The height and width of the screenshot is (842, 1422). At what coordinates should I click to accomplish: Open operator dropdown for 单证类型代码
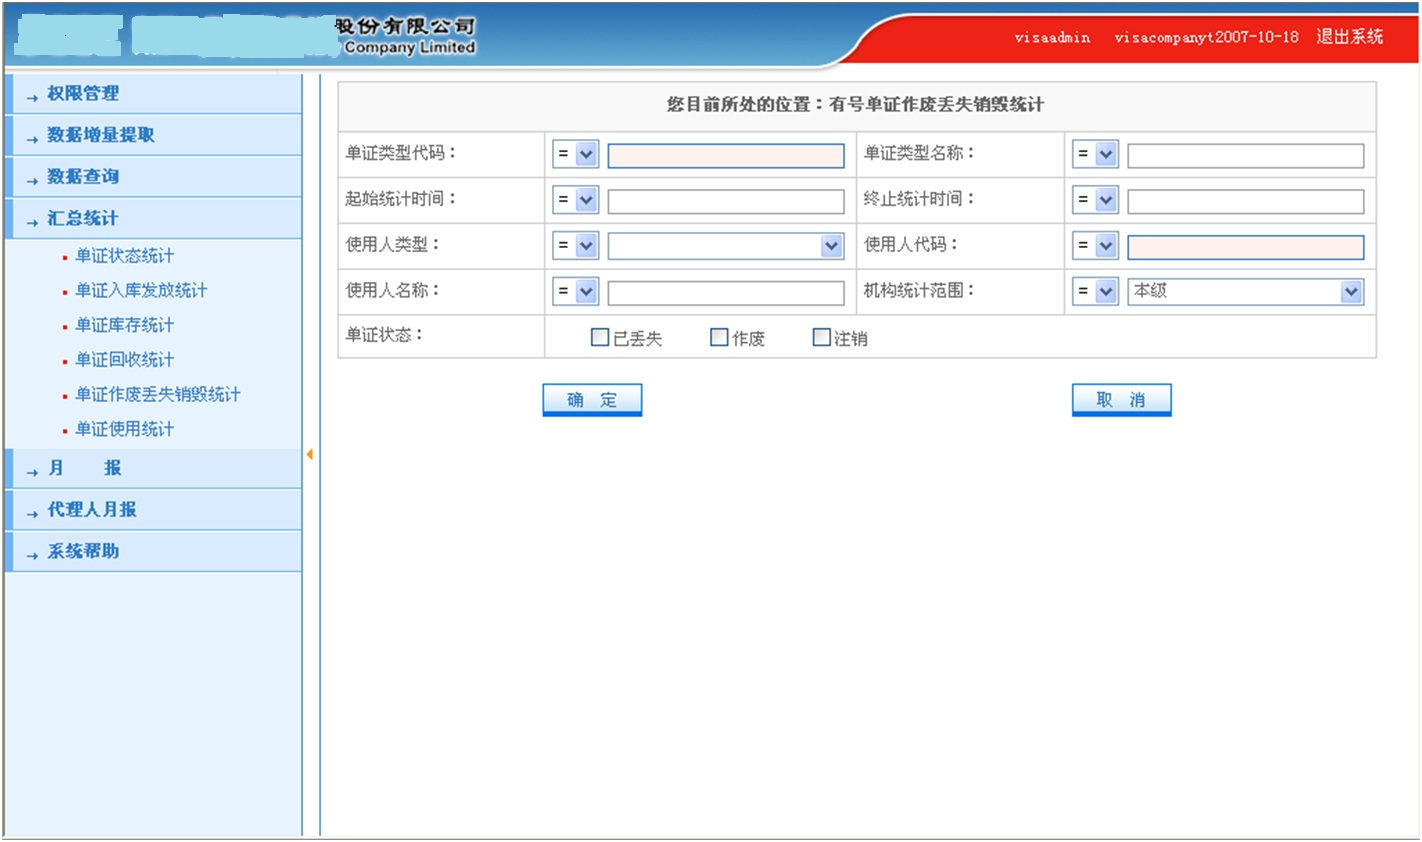point(576,155)
